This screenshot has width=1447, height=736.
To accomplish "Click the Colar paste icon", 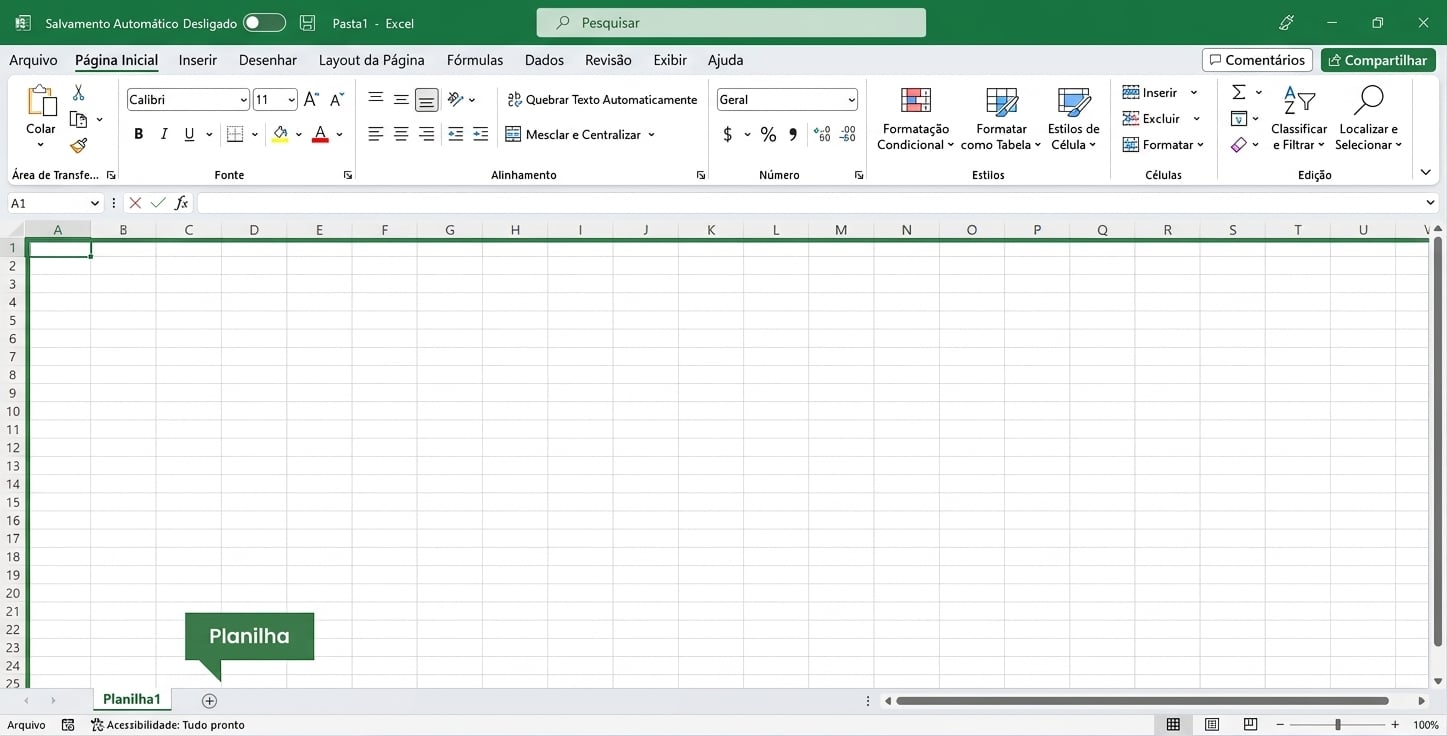I will coord(41,101).
